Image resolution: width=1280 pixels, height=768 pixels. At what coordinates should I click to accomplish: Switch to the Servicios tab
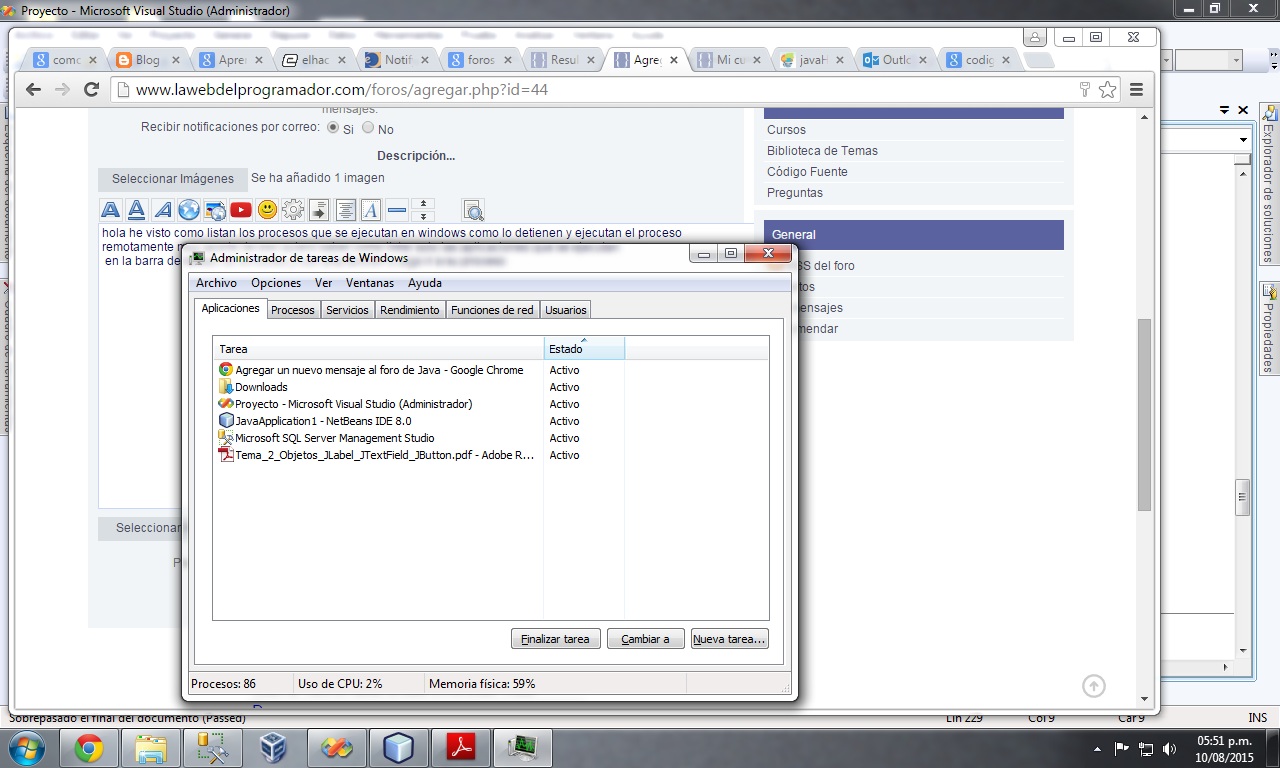click(x=347, y=310)
